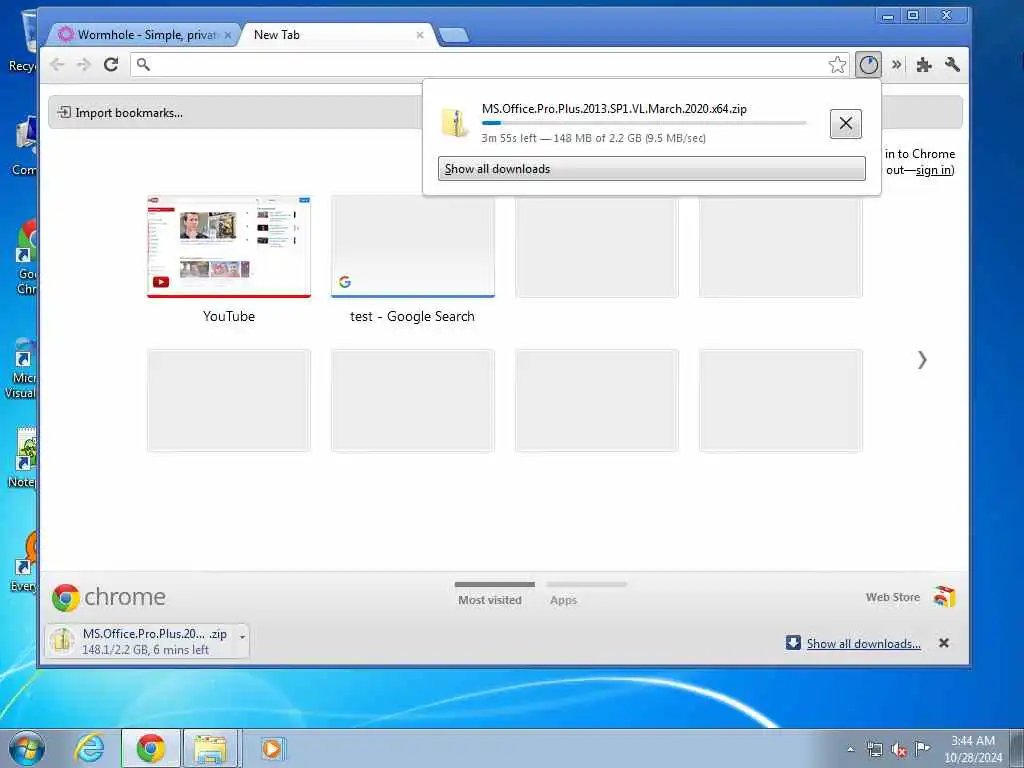Click the zip file icon in download popup
Screen dimensions: 1024x768
point(455,123)
